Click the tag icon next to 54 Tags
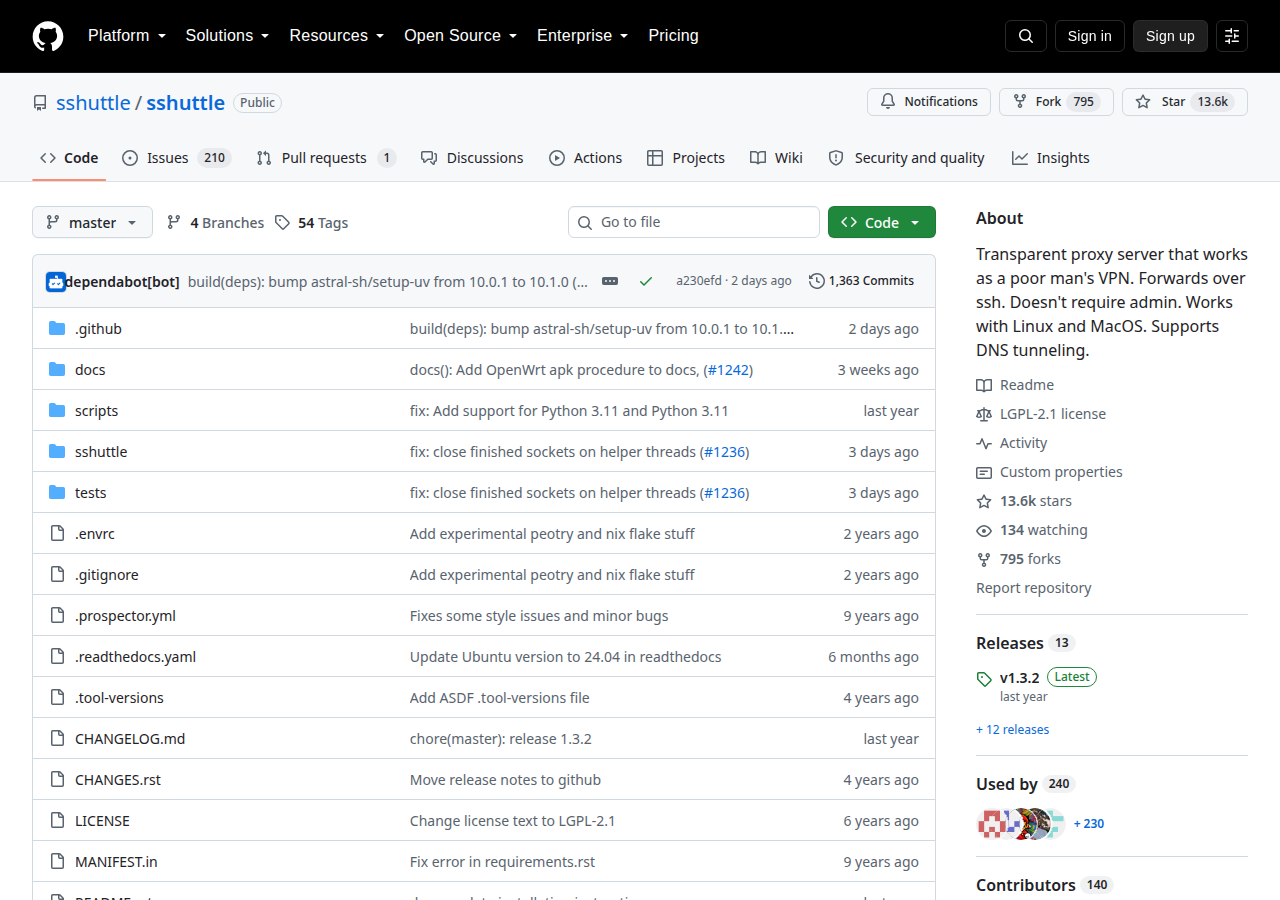This screenshot has height=900, width=1280. point(283,223)
